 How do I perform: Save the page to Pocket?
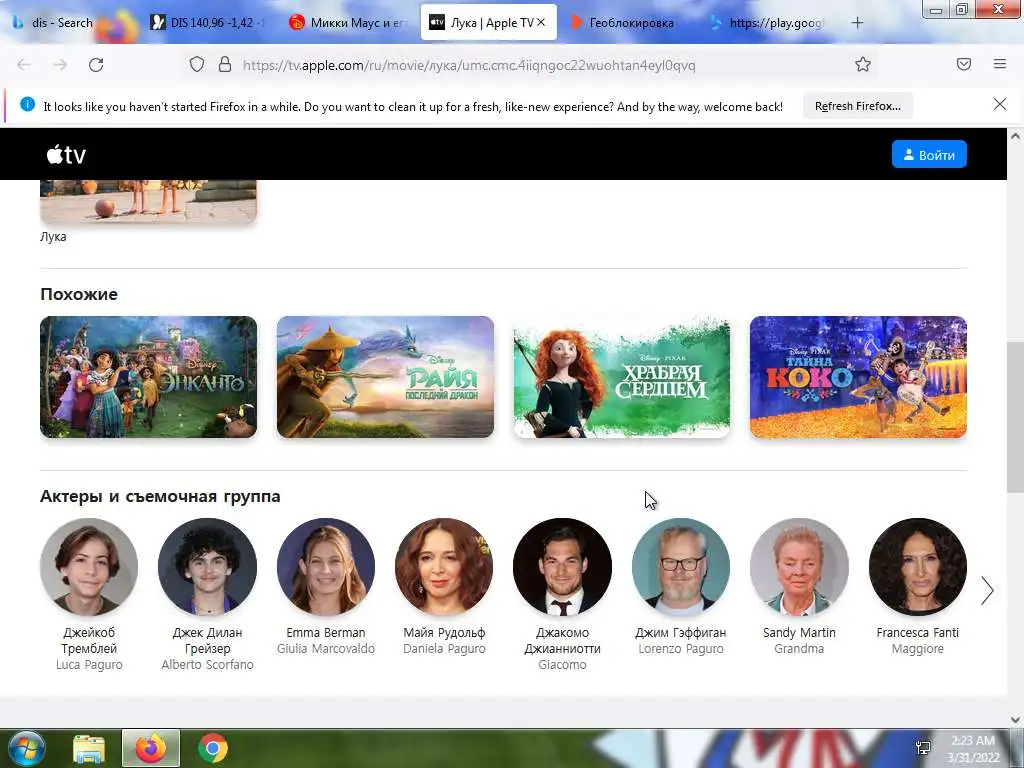[x=963, y=64]
